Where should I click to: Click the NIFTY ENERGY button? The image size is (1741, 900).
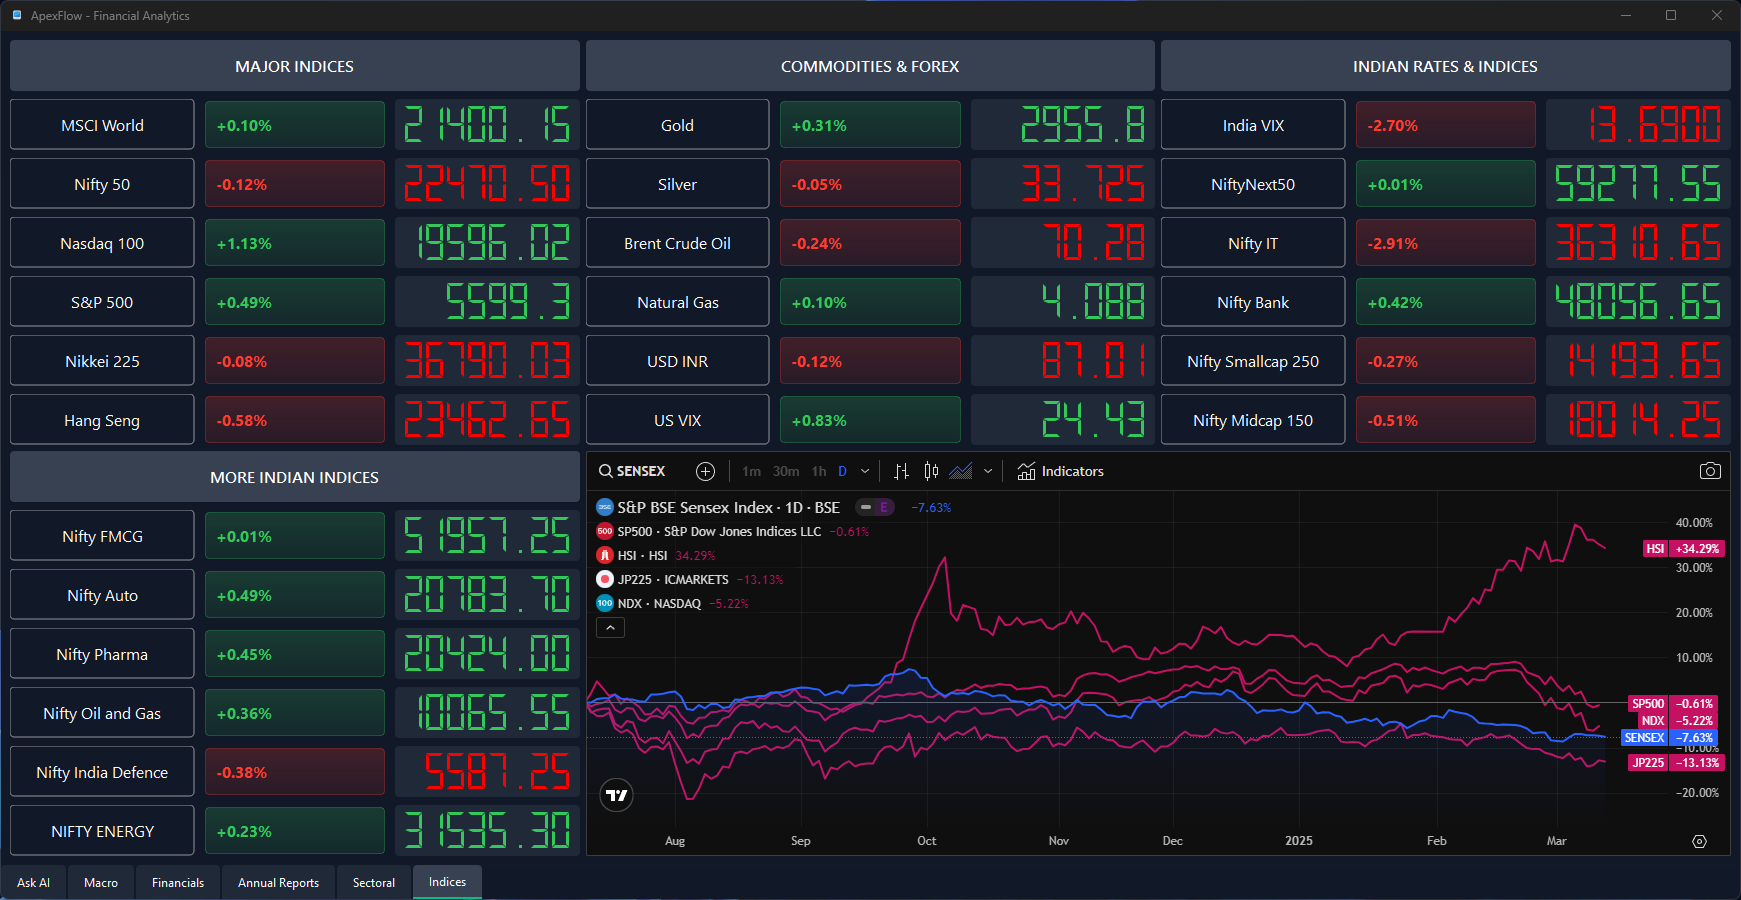click(102, 831)
